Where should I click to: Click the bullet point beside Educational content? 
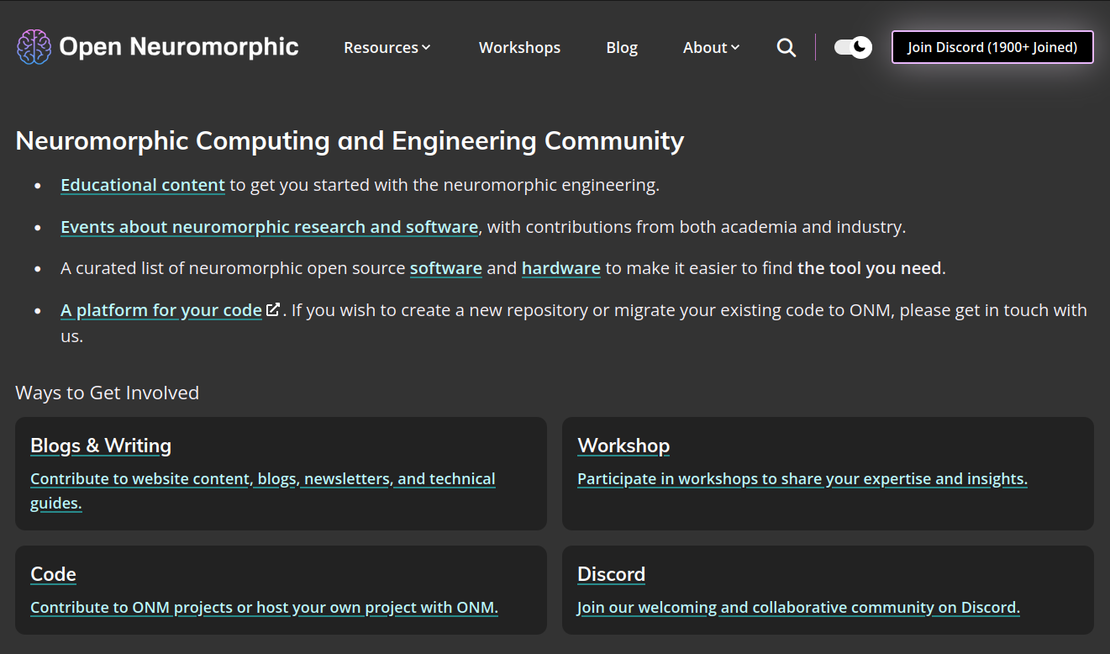[36, 185]
